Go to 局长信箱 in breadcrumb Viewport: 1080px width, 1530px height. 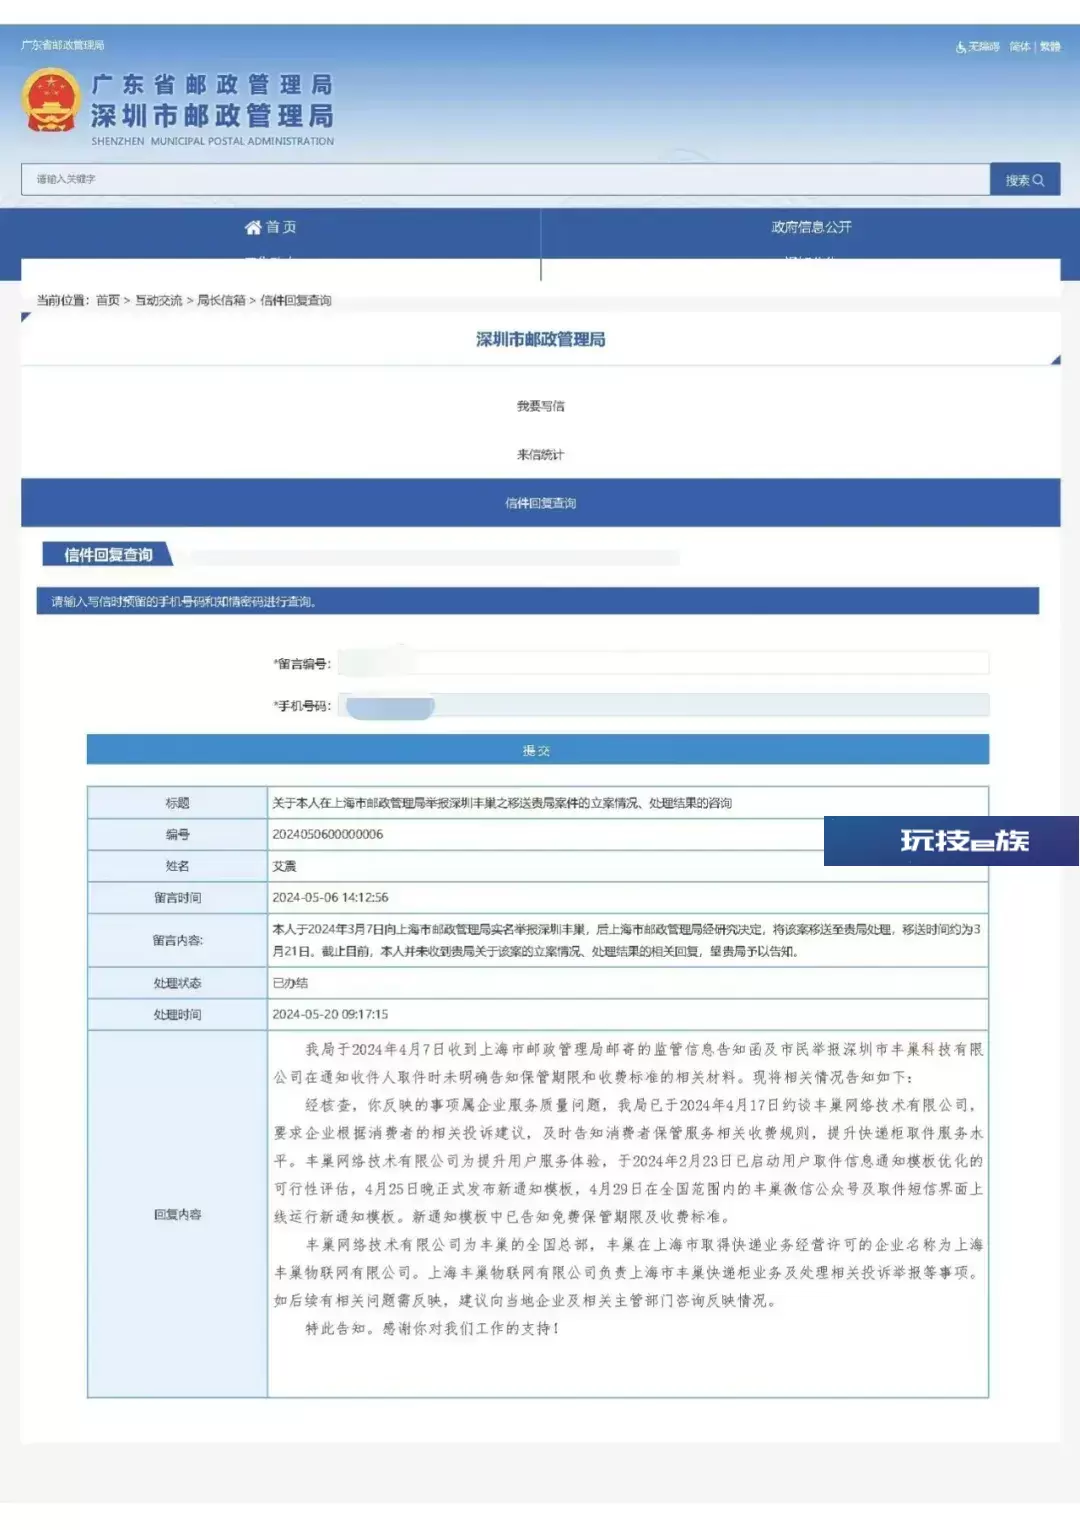(221, 300)
